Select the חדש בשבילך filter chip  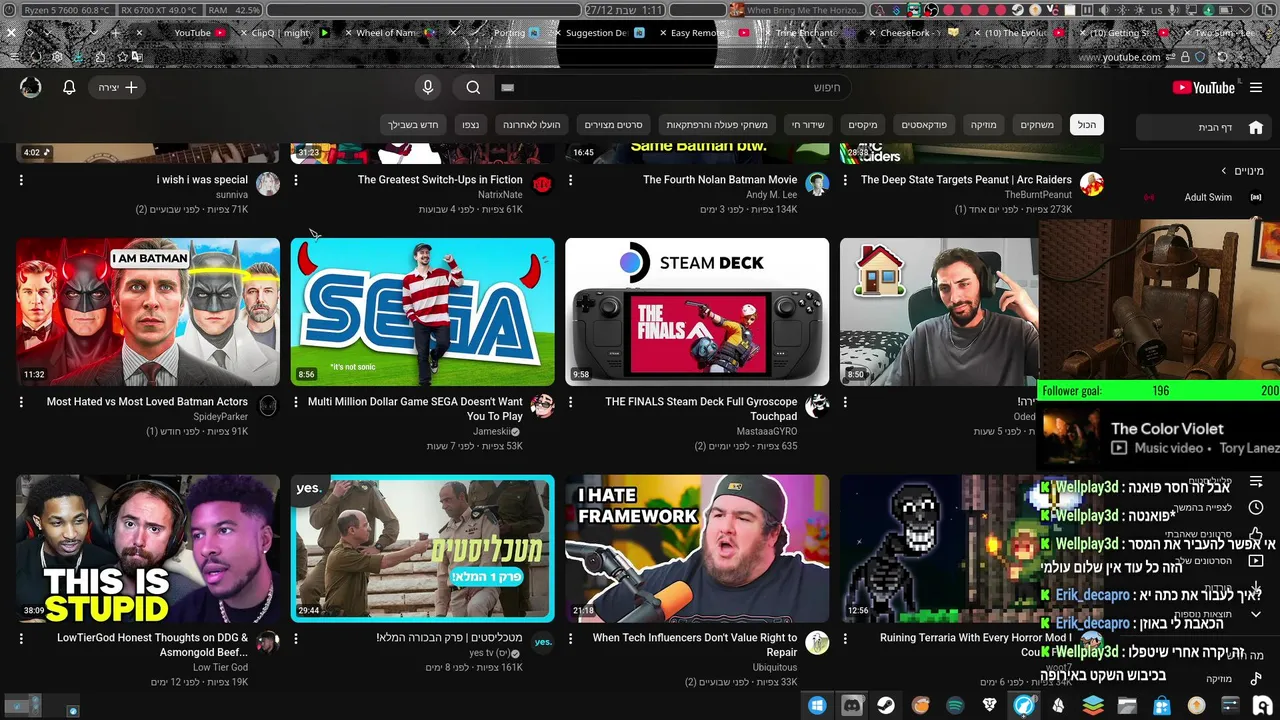click(413, 125)
